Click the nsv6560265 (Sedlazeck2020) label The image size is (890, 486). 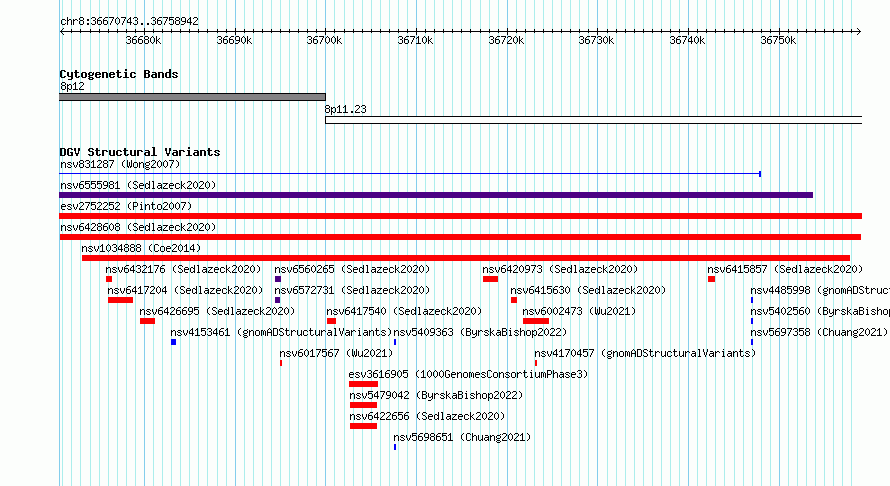tap(352, 269)
